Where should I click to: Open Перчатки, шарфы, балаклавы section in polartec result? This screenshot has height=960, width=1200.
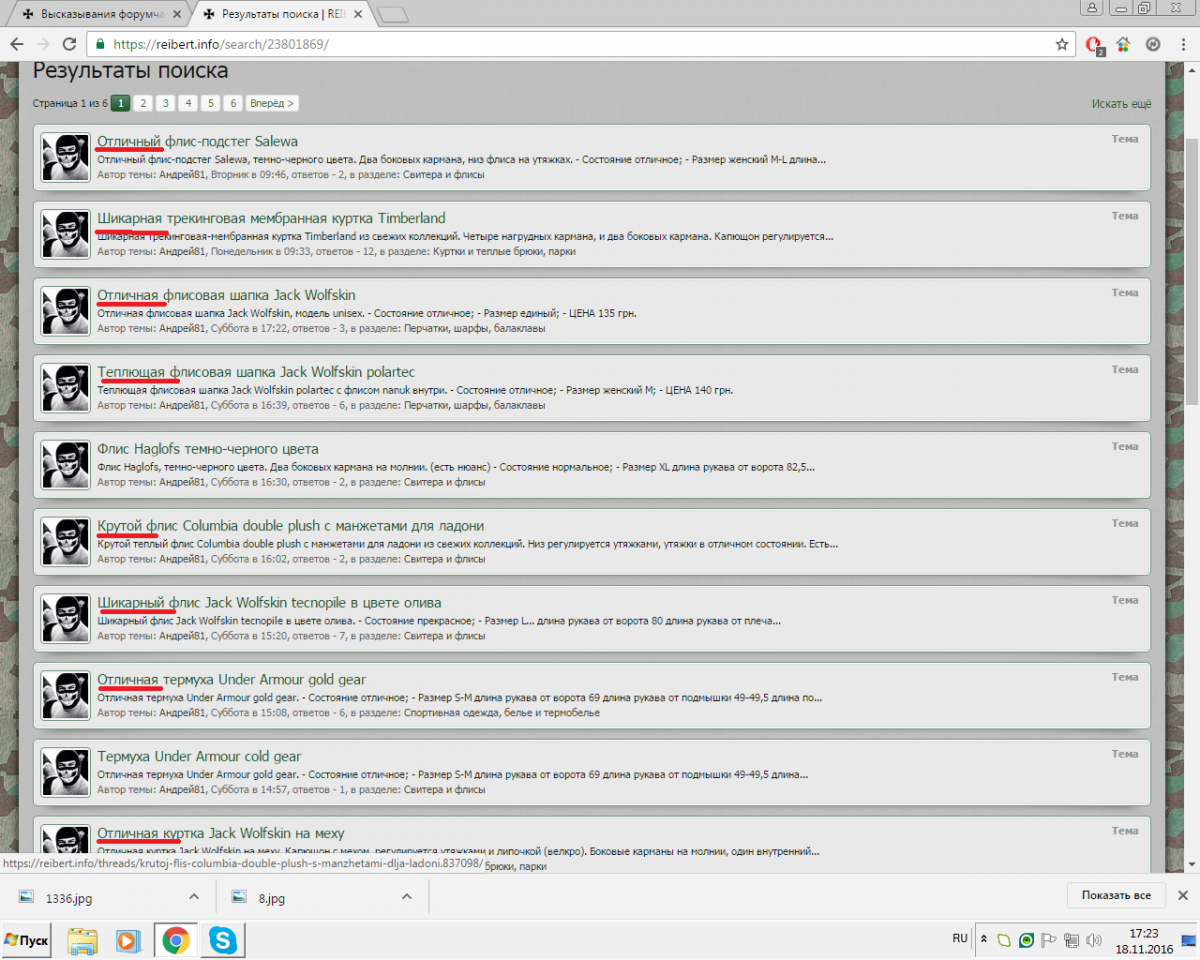473,406
